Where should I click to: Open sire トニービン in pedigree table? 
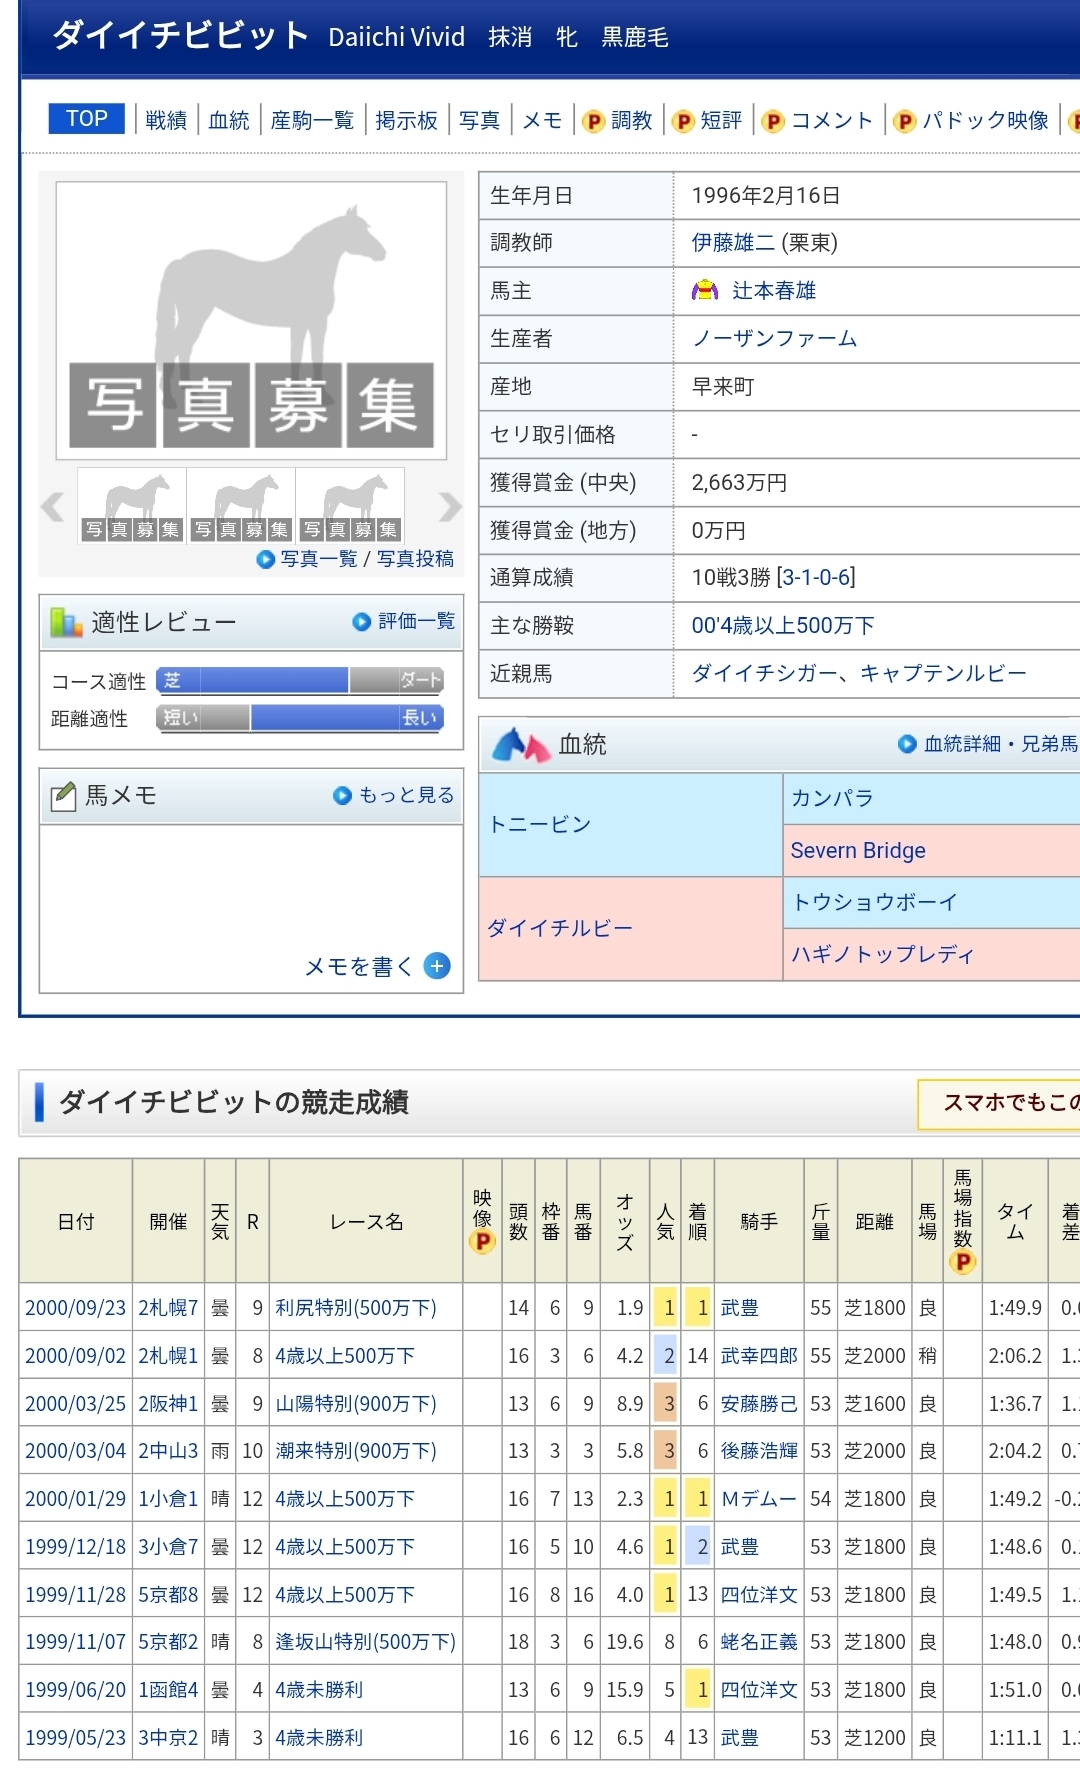[x=540, y=825]
